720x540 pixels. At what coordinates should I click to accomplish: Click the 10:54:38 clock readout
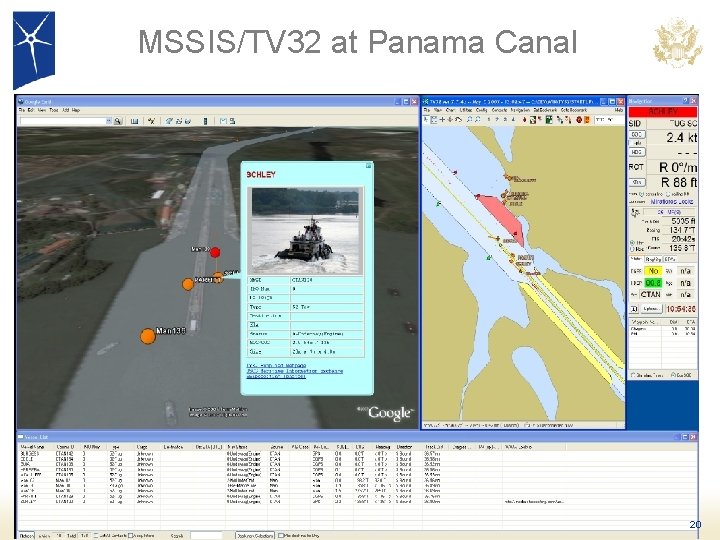tap(681, 309)
